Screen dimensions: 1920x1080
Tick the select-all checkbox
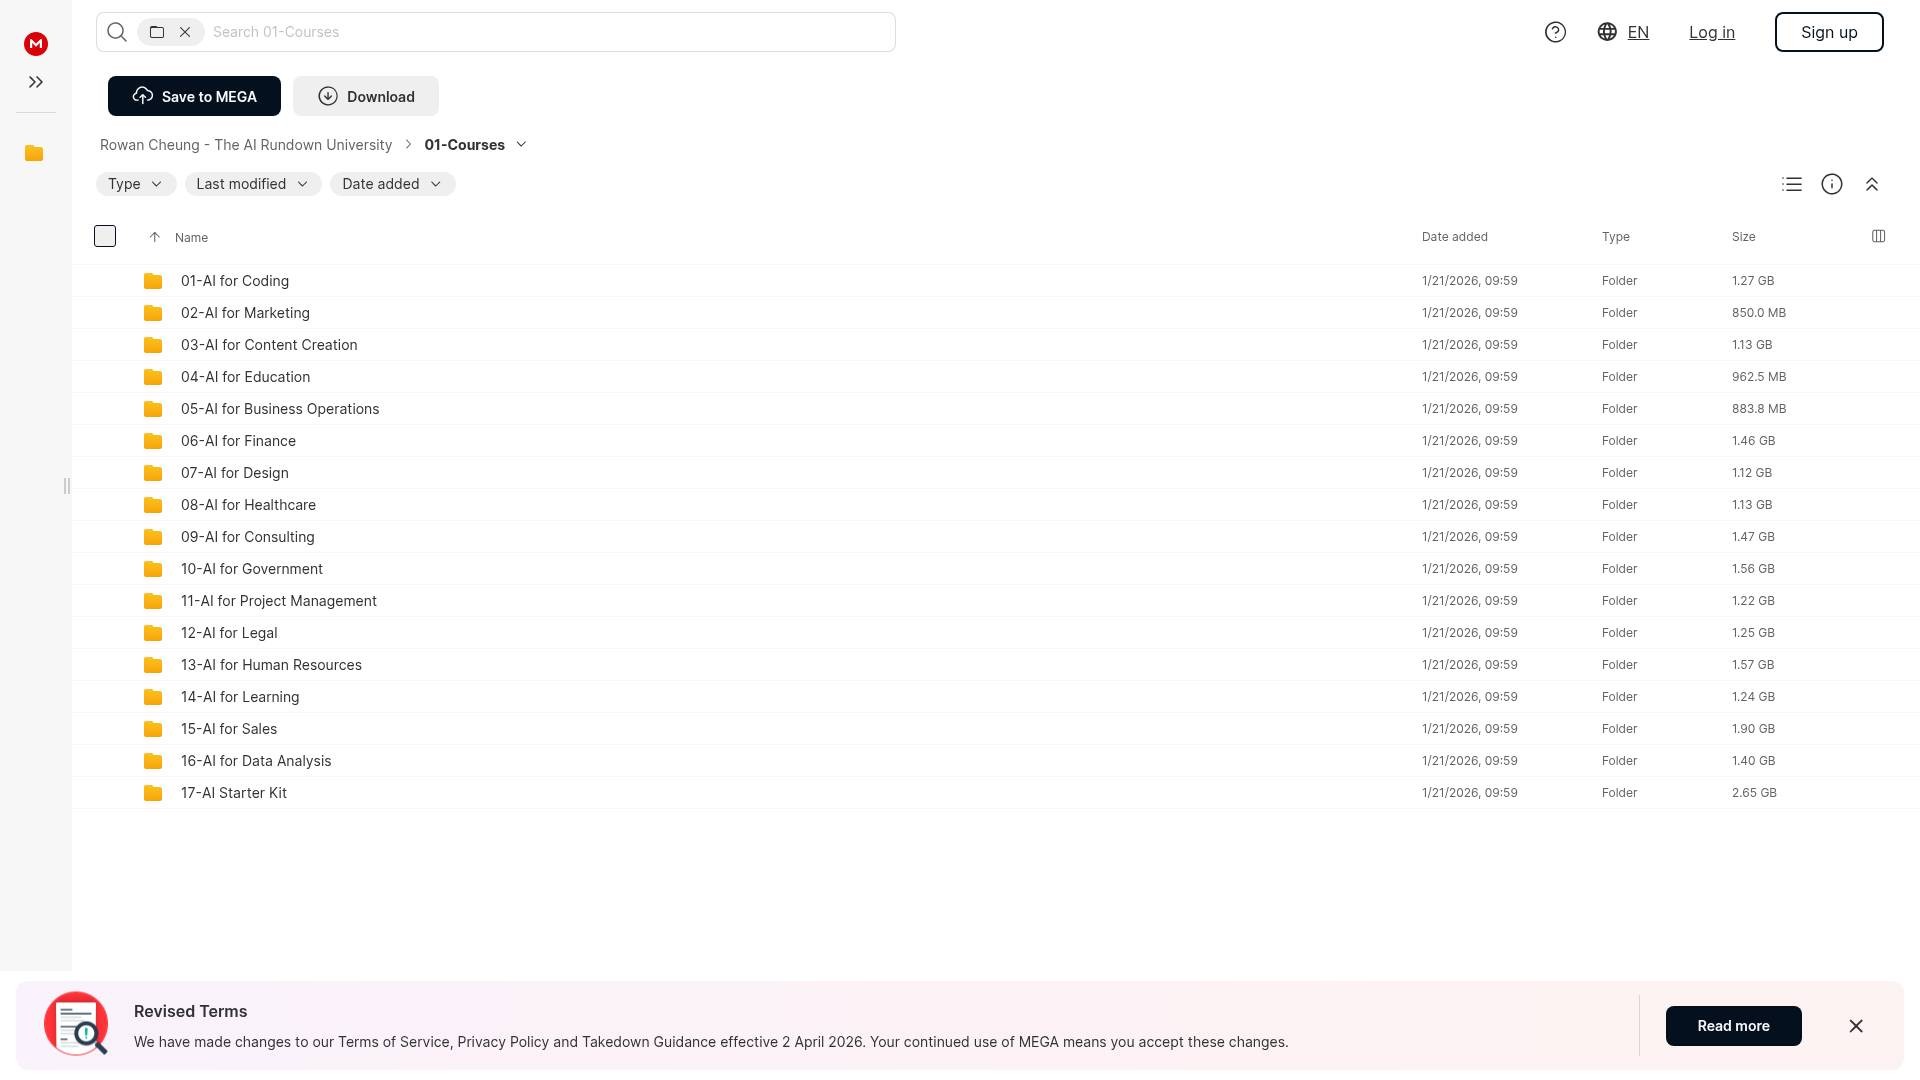coord(105,236)
